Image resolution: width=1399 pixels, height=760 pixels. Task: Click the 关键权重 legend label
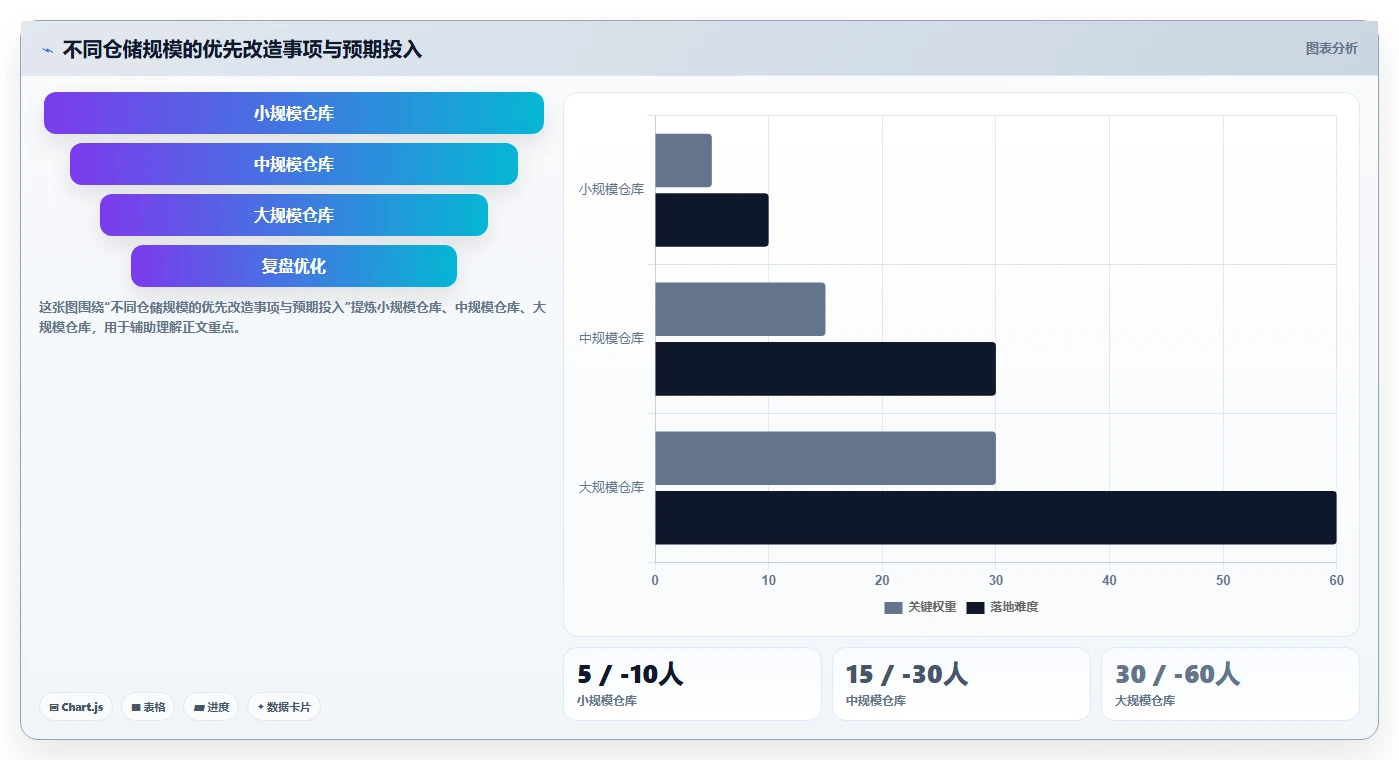[x=932, y=607]
